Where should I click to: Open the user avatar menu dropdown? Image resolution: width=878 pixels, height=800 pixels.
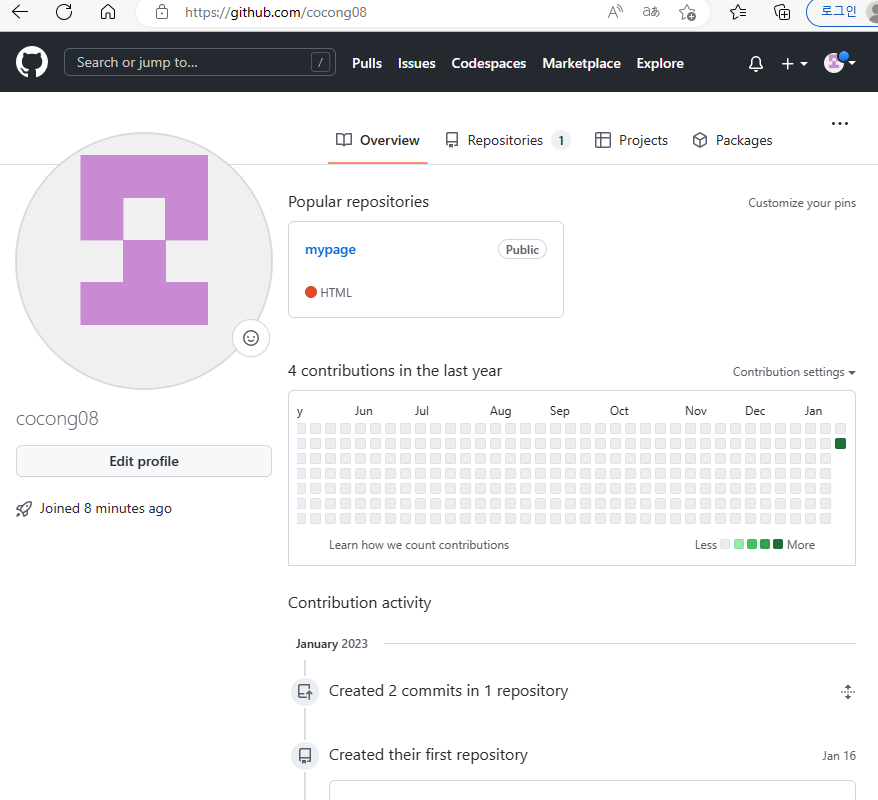839,63
